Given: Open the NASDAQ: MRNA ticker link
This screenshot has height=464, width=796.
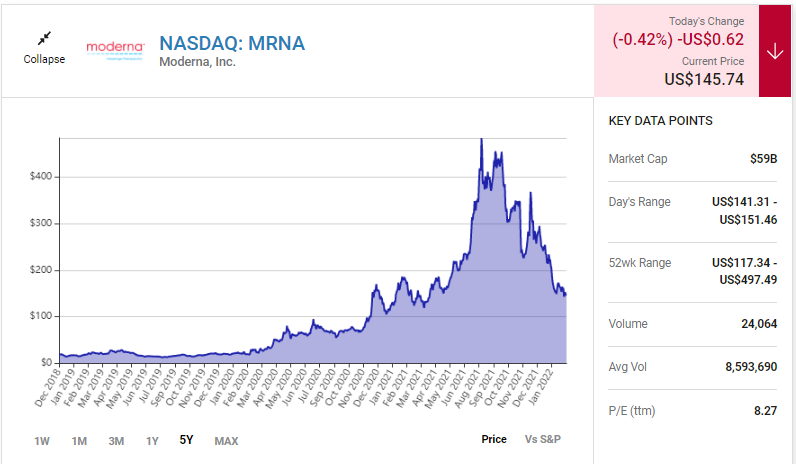Looking at the screenshot, I should (x=232, y=44).
